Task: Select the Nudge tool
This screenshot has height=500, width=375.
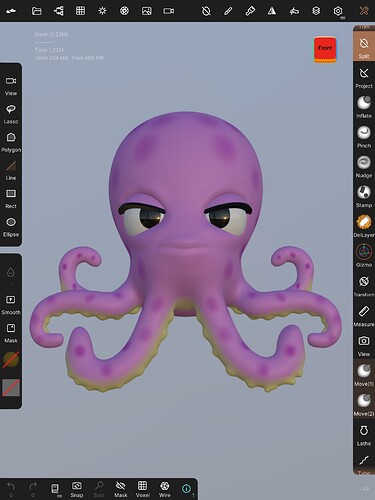Action: click(x=364, y=167)
